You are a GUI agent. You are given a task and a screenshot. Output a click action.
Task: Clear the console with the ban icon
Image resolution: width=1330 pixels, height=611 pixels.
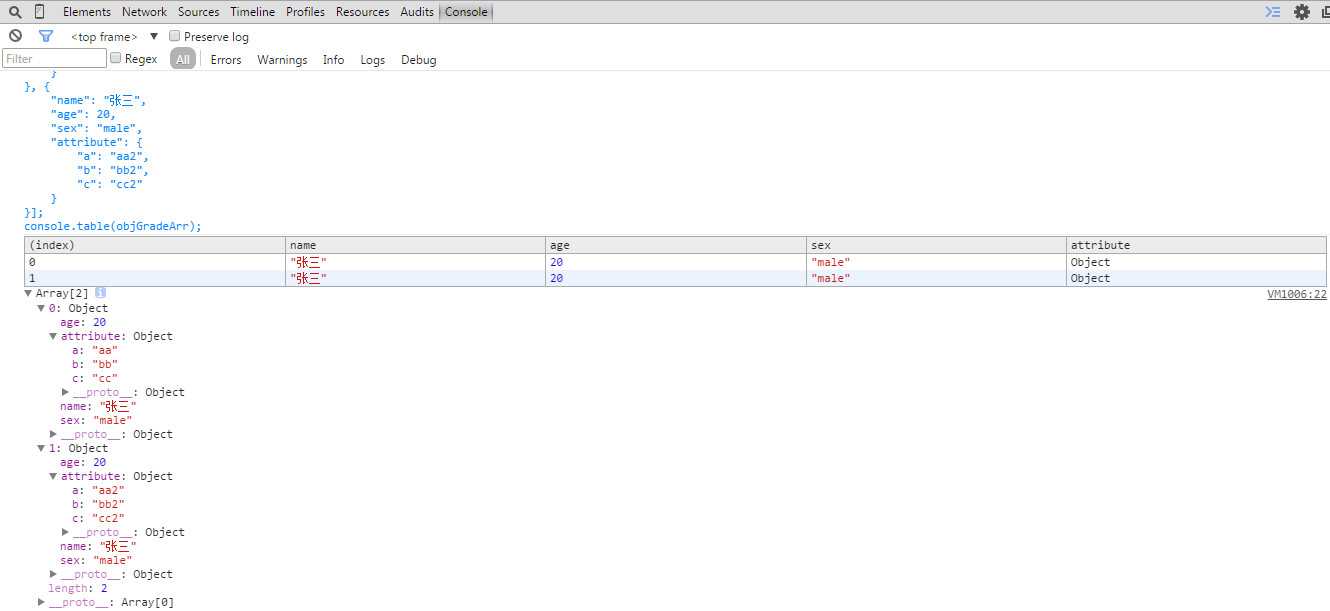pyautogui.click(x=15, y=36)
